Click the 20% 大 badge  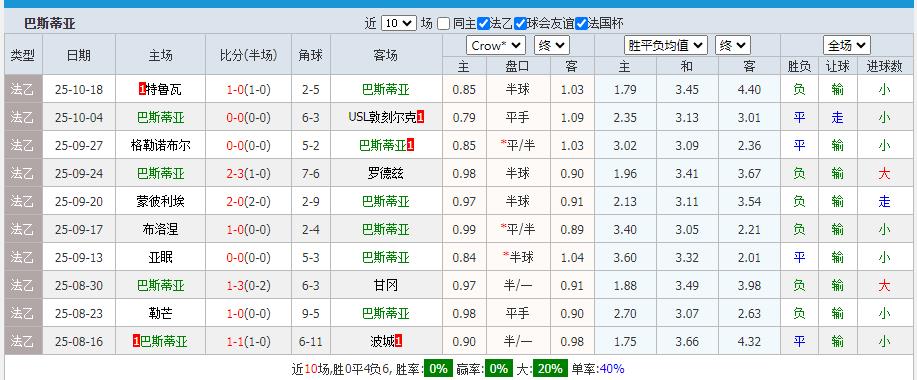point(550,369)
